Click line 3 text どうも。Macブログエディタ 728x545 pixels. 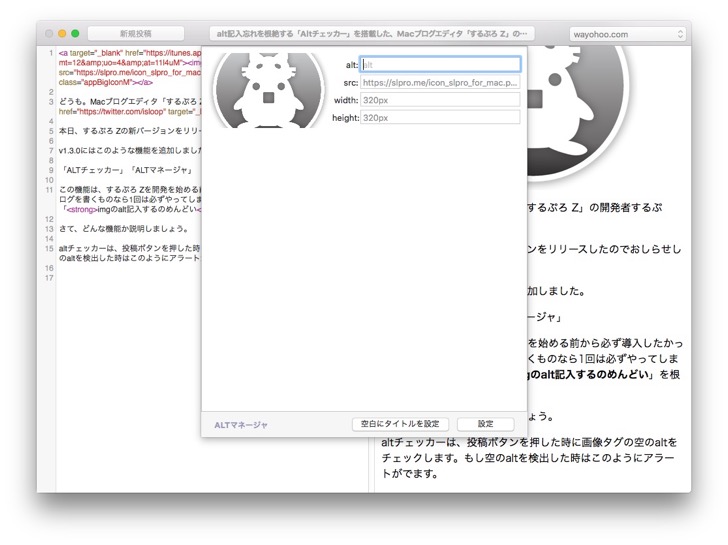tap(130, 106)
